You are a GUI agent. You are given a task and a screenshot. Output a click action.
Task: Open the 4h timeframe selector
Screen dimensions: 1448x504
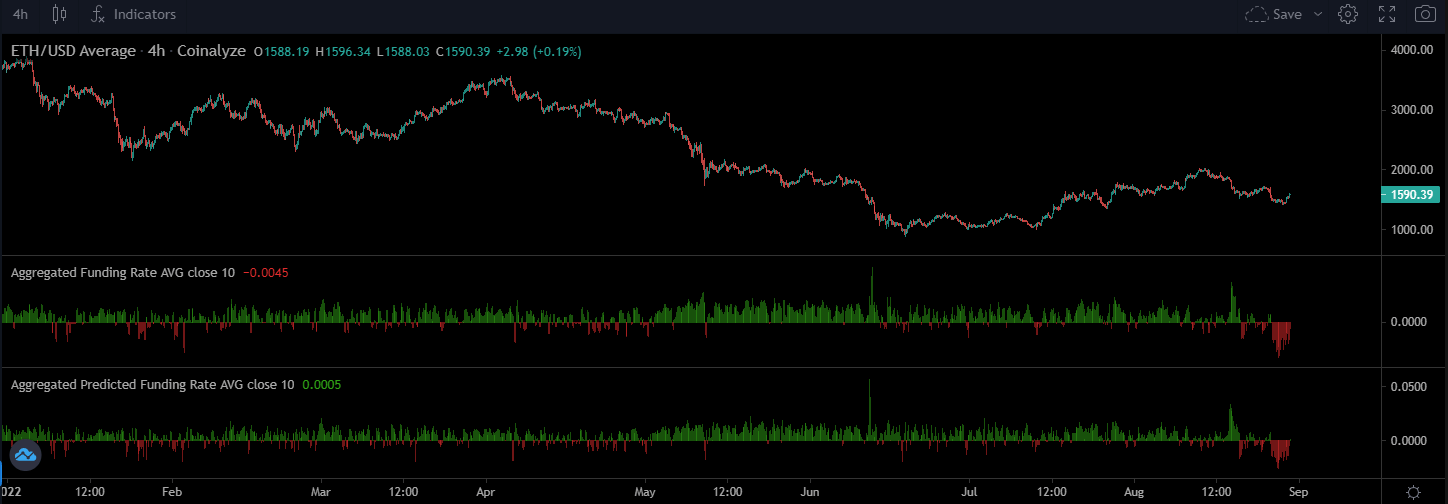click(x=20, y=14)
